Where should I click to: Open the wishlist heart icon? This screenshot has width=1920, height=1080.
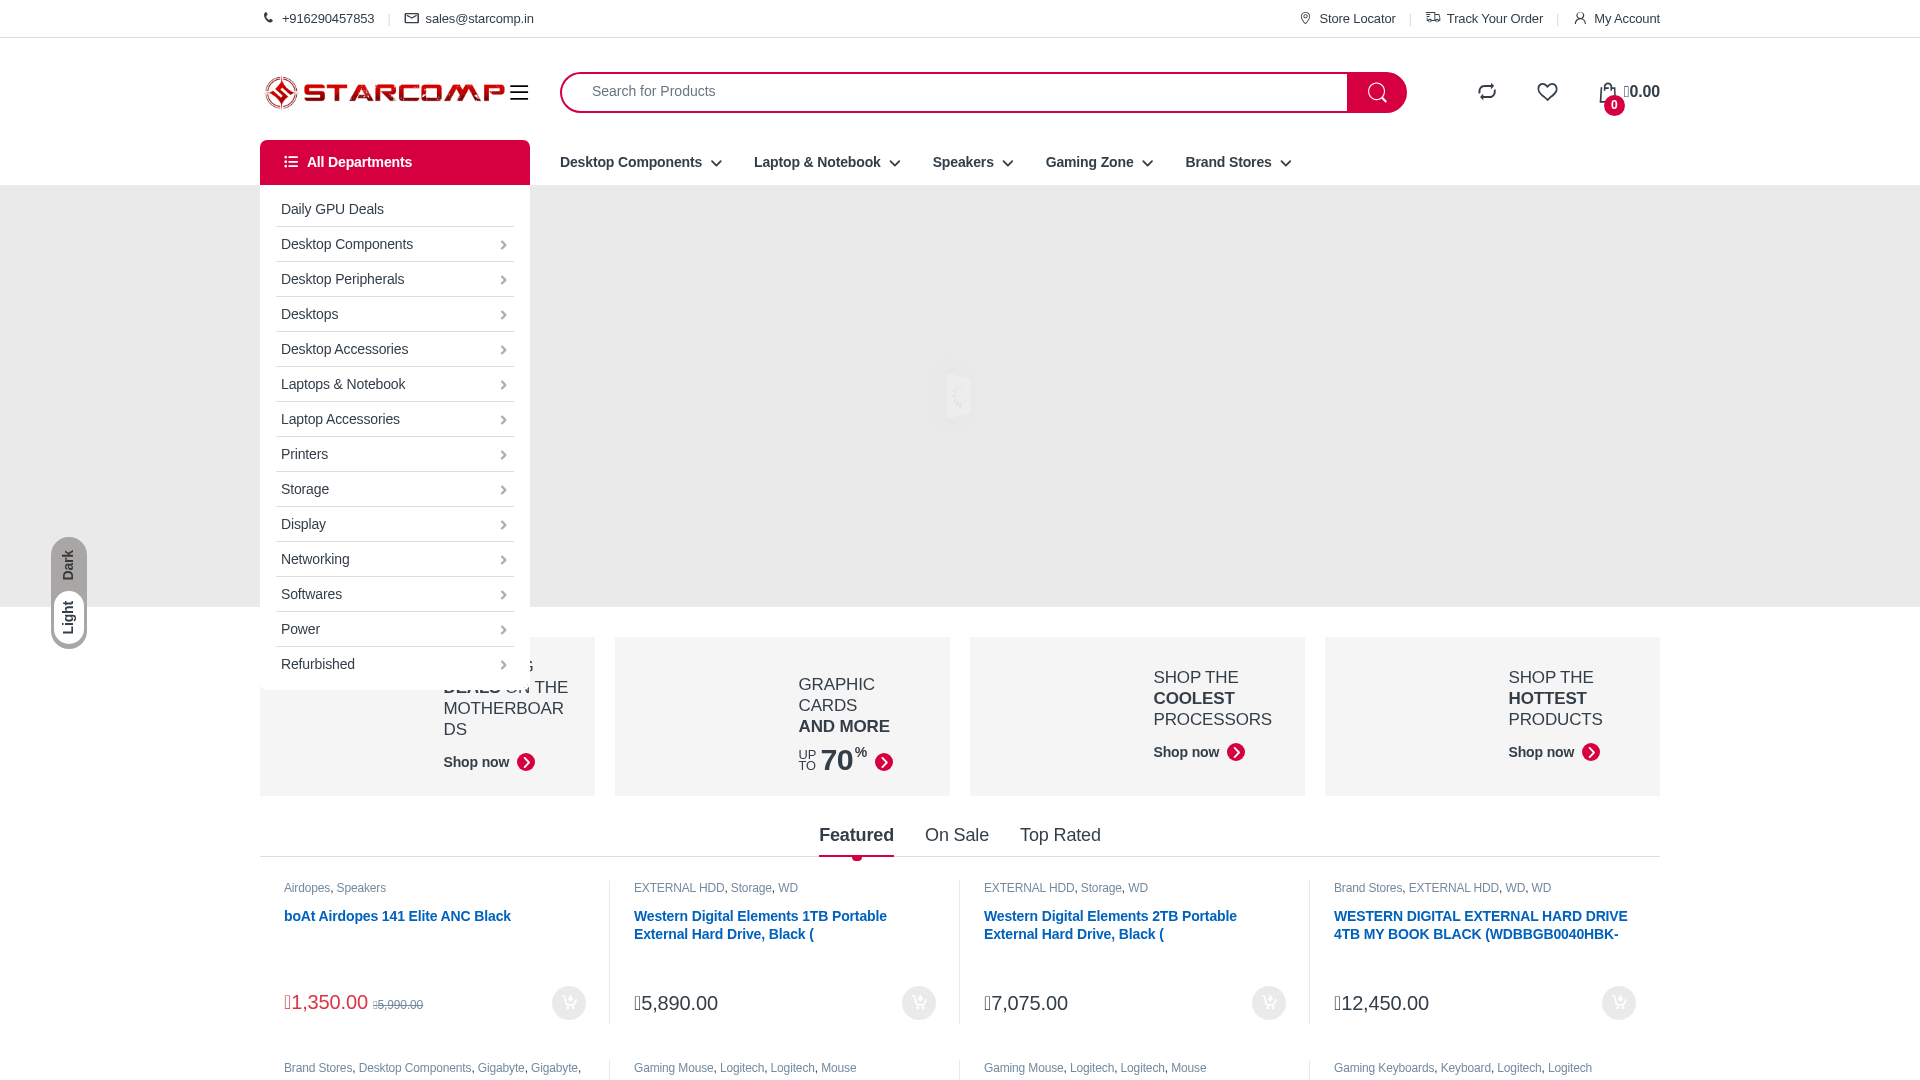[x=1547, y=92]
